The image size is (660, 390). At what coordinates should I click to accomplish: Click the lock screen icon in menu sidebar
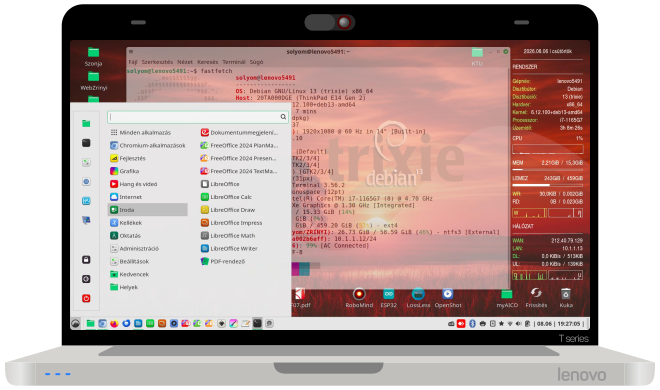(x=86, y=260)
